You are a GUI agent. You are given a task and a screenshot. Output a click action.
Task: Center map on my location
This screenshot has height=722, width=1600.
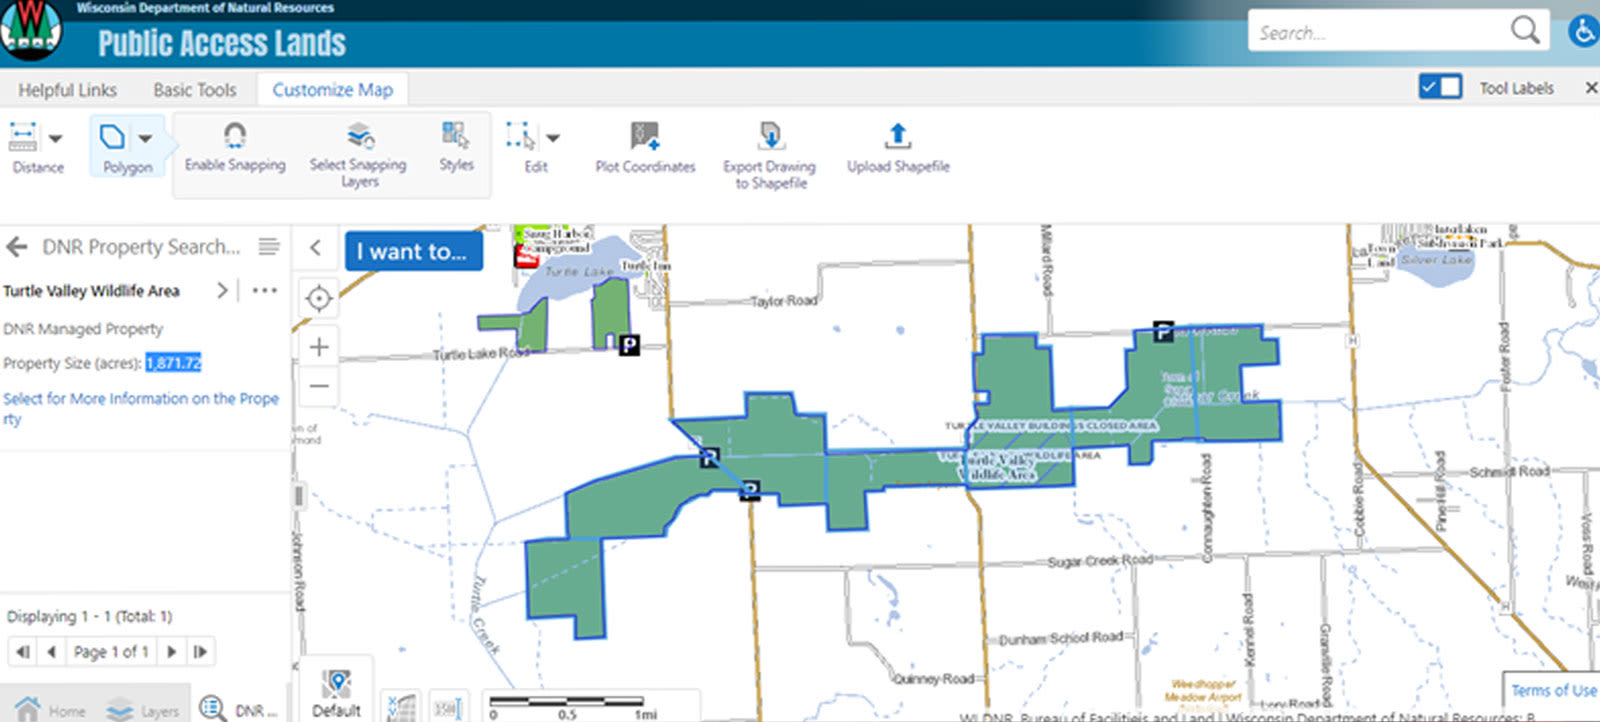(319, 298)
